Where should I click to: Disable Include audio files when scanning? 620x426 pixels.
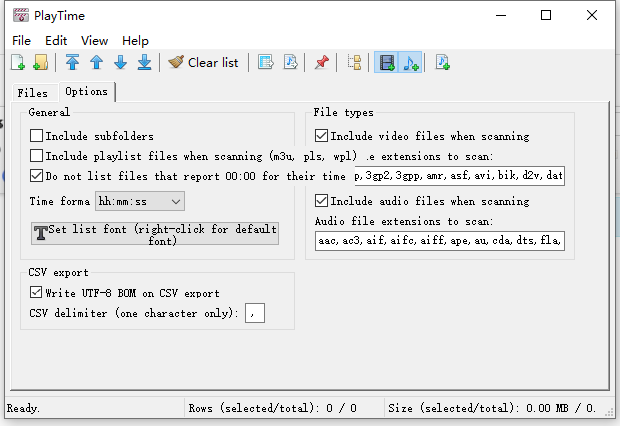[x=321, y=201]
